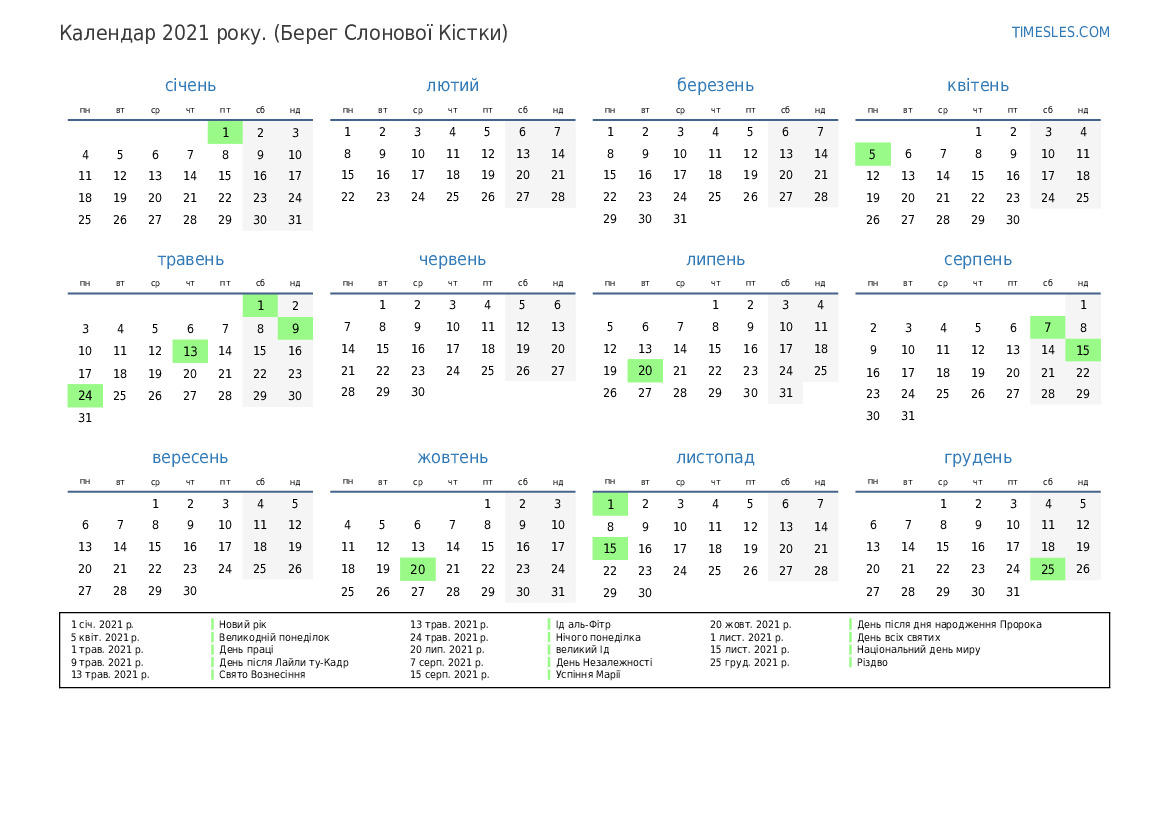Open the TIMESLES.COM link
Screen dimensions: 1169x827
pos(1060,32)
